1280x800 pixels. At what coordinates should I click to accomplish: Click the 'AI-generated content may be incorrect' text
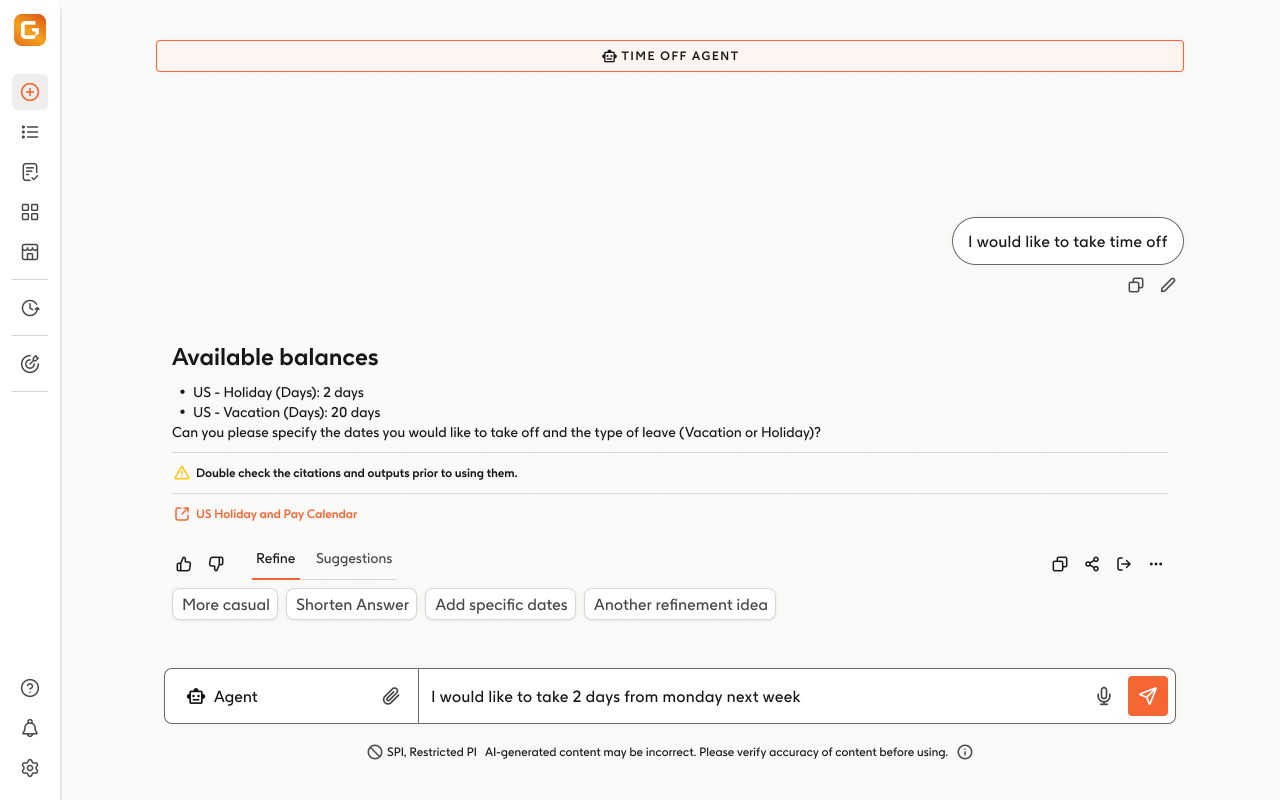(716, 752)
